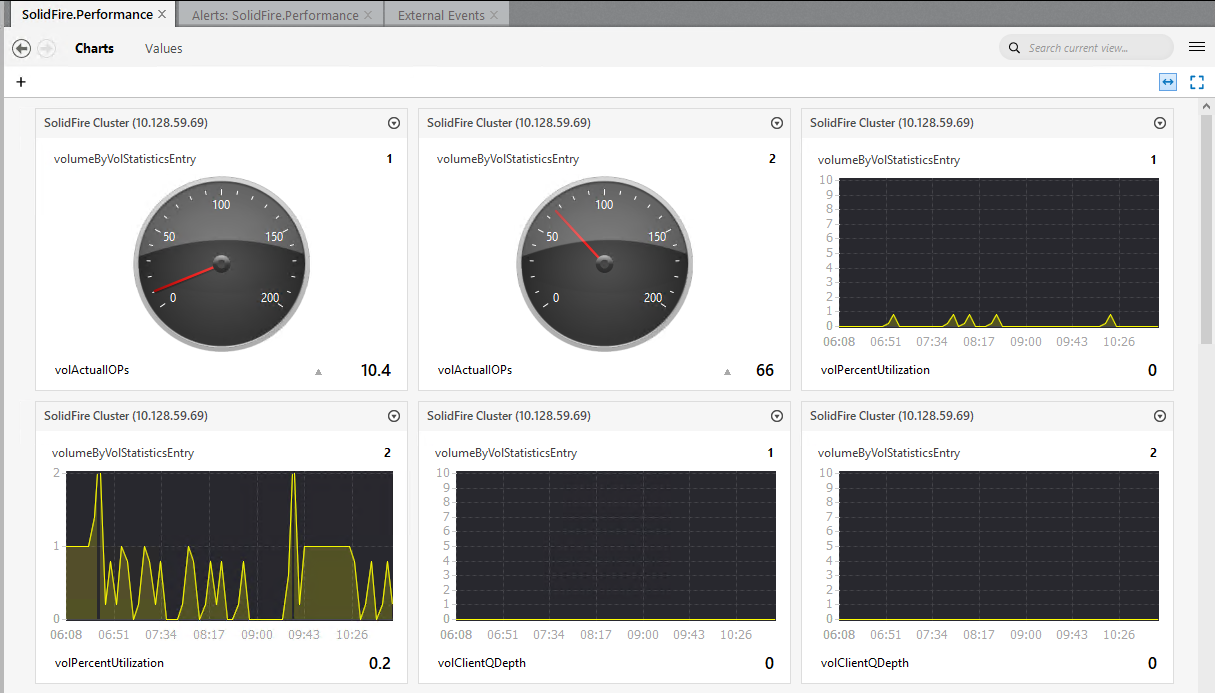
Task: Click volumeByVolStatisticsEntry text in 10.4 gauge panel
Action: (125, 159)
